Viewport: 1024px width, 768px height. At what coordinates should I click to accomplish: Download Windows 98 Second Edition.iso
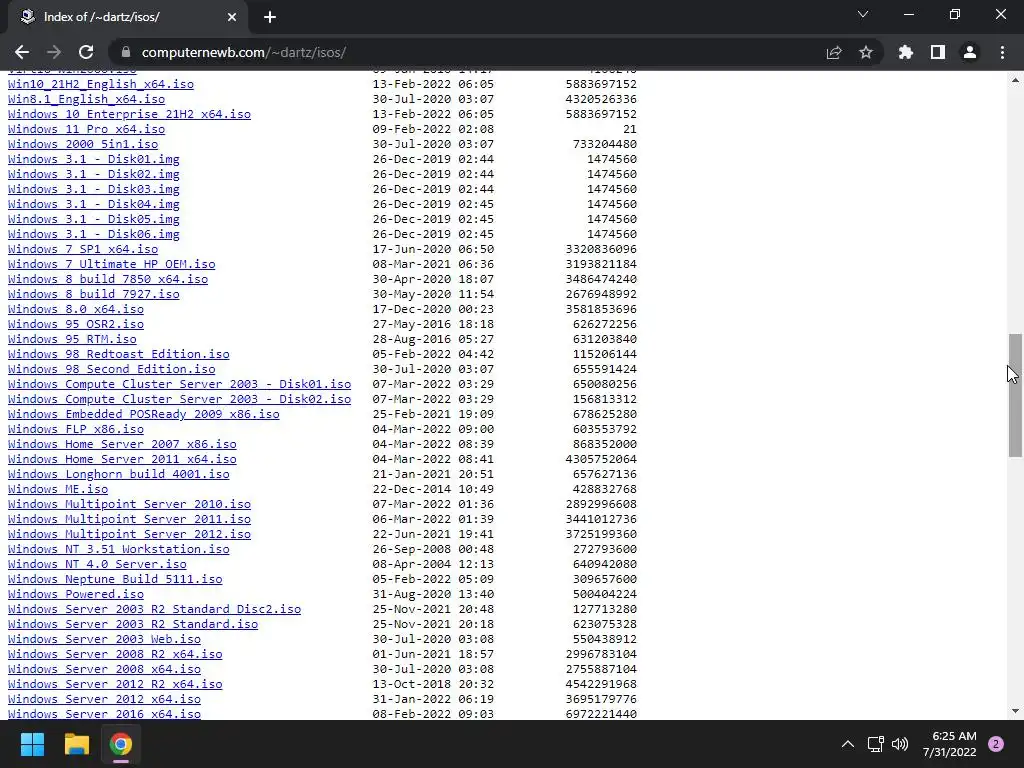[x=112, y=370]
